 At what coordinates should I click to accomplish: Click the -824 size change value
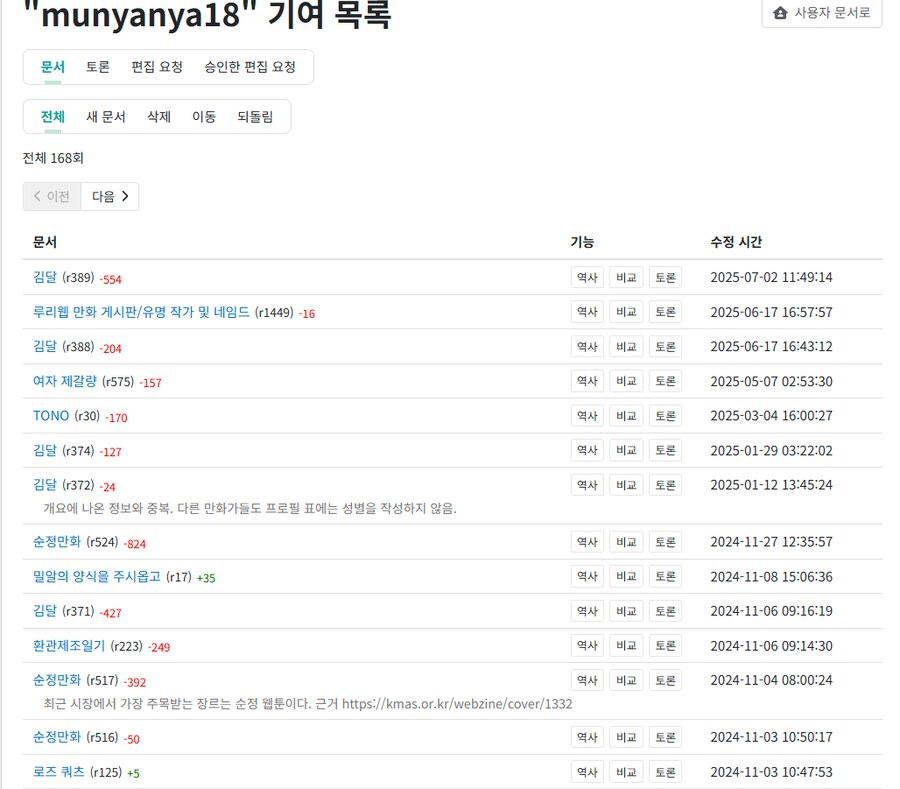click(135, 544)
